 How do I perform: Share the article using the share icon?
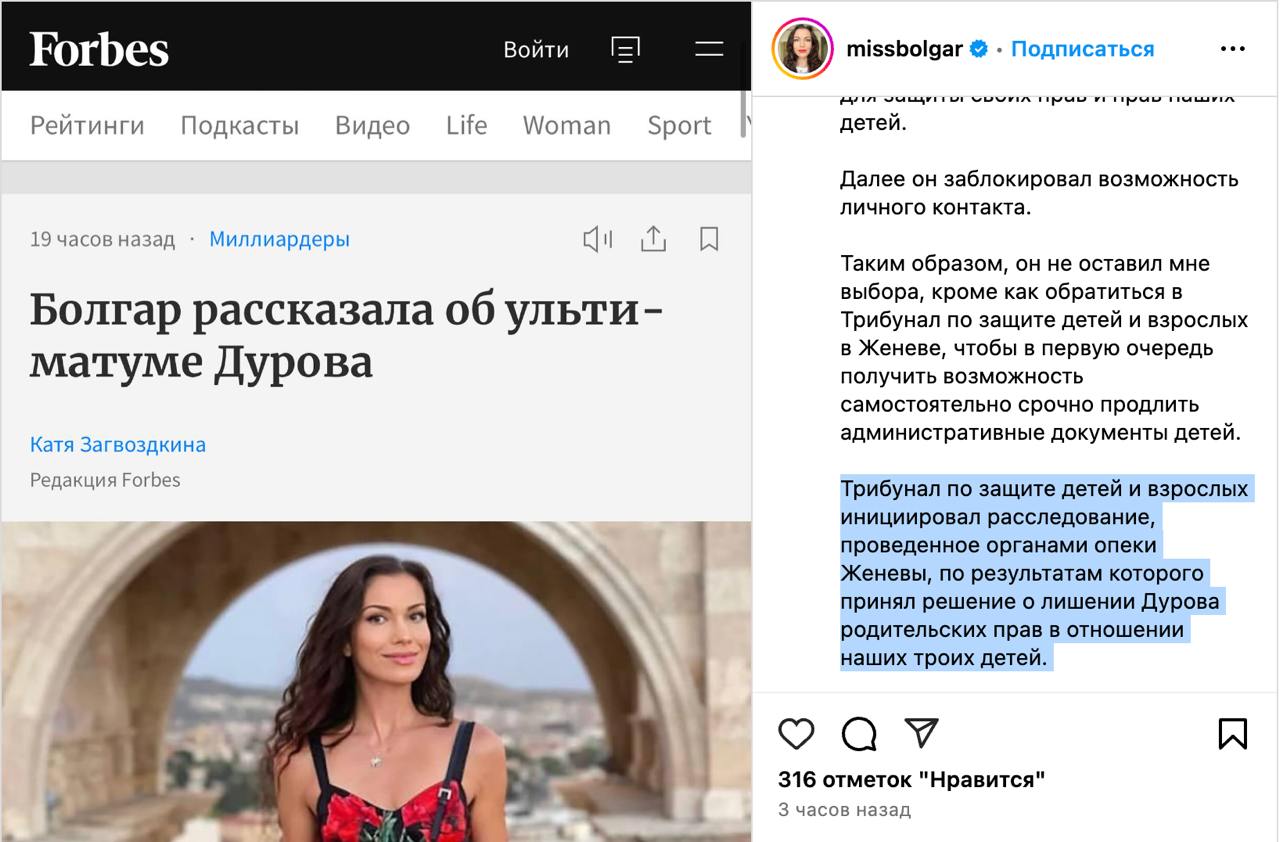[653, 239]
